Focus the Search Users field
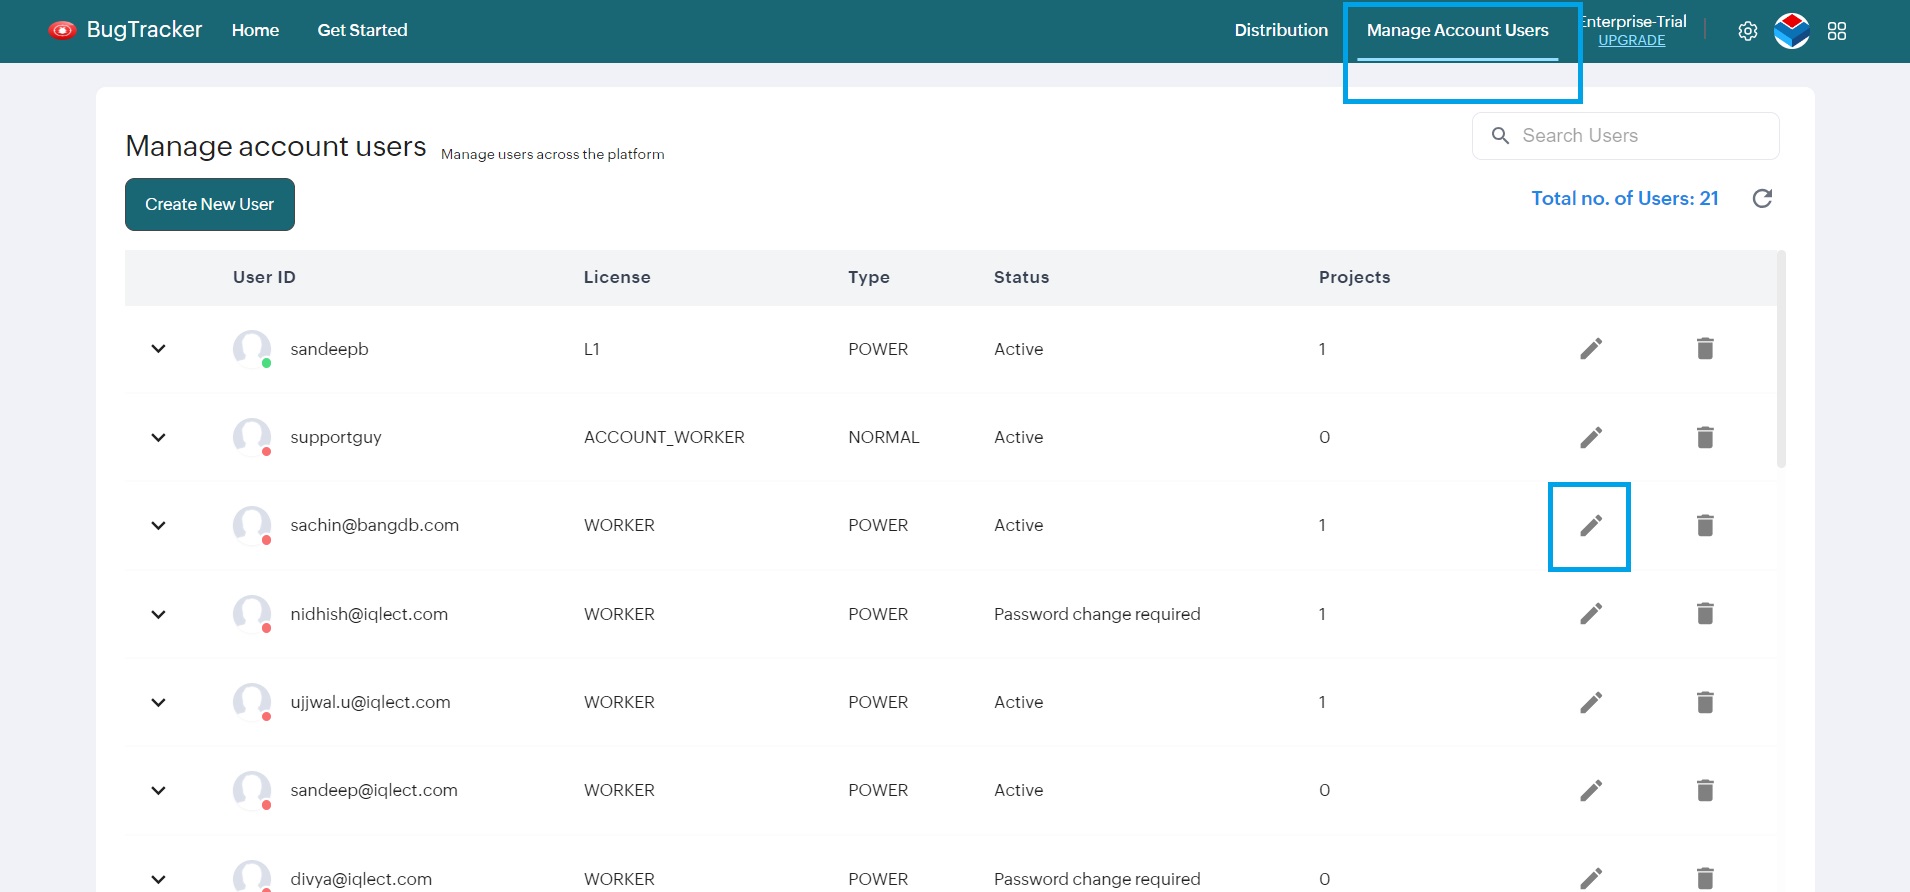Viewport: 1910px width, 892px height. [x=1626, y=136]
